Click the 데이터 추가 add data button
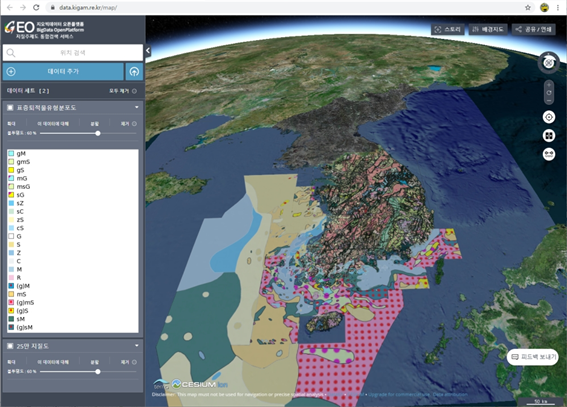Image resolution: width=567 pixels, height=407 pixels. click(x=63, y=72)
